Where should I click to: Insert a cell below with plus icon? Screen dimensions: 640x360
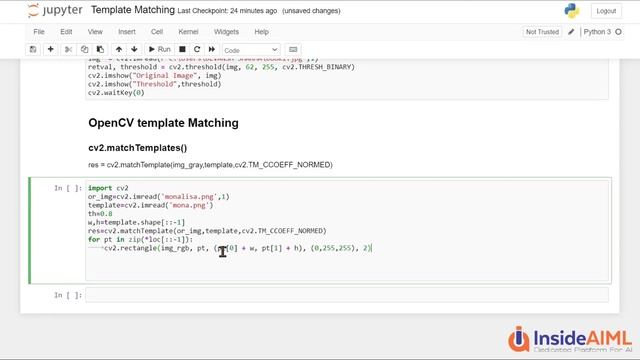click(x=51, y=49)
